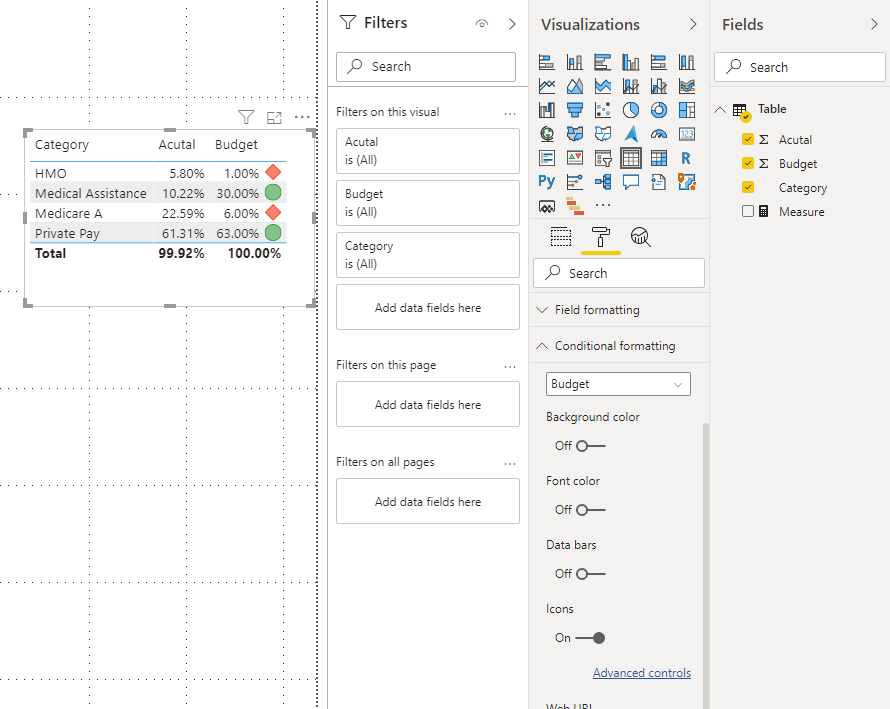Select the Area chart visualization
Viewport: 890px width, 709px height.
tap(574, 86)
